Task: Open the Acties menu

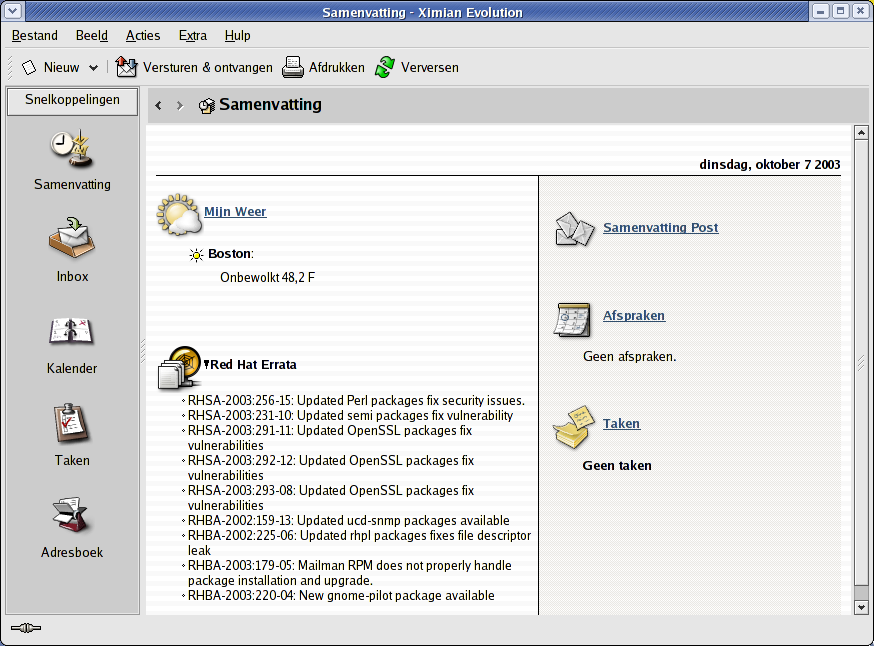Action: pyautogui.click(x=143, y=36)
